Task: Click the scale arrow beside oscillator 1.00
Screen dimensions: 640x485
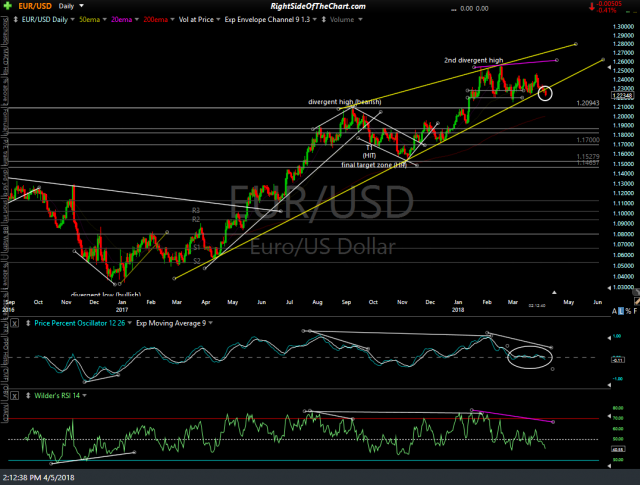Action: point(609,337)
